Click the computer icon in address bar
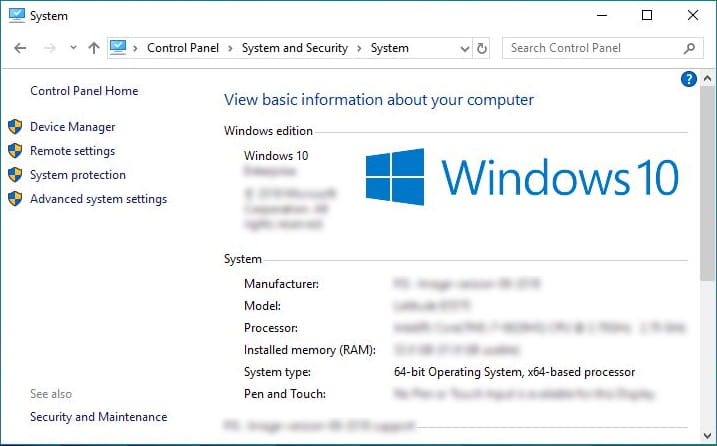Image resolution: width=717 pixels, height=446 pixels. click(x=118, y=48)
